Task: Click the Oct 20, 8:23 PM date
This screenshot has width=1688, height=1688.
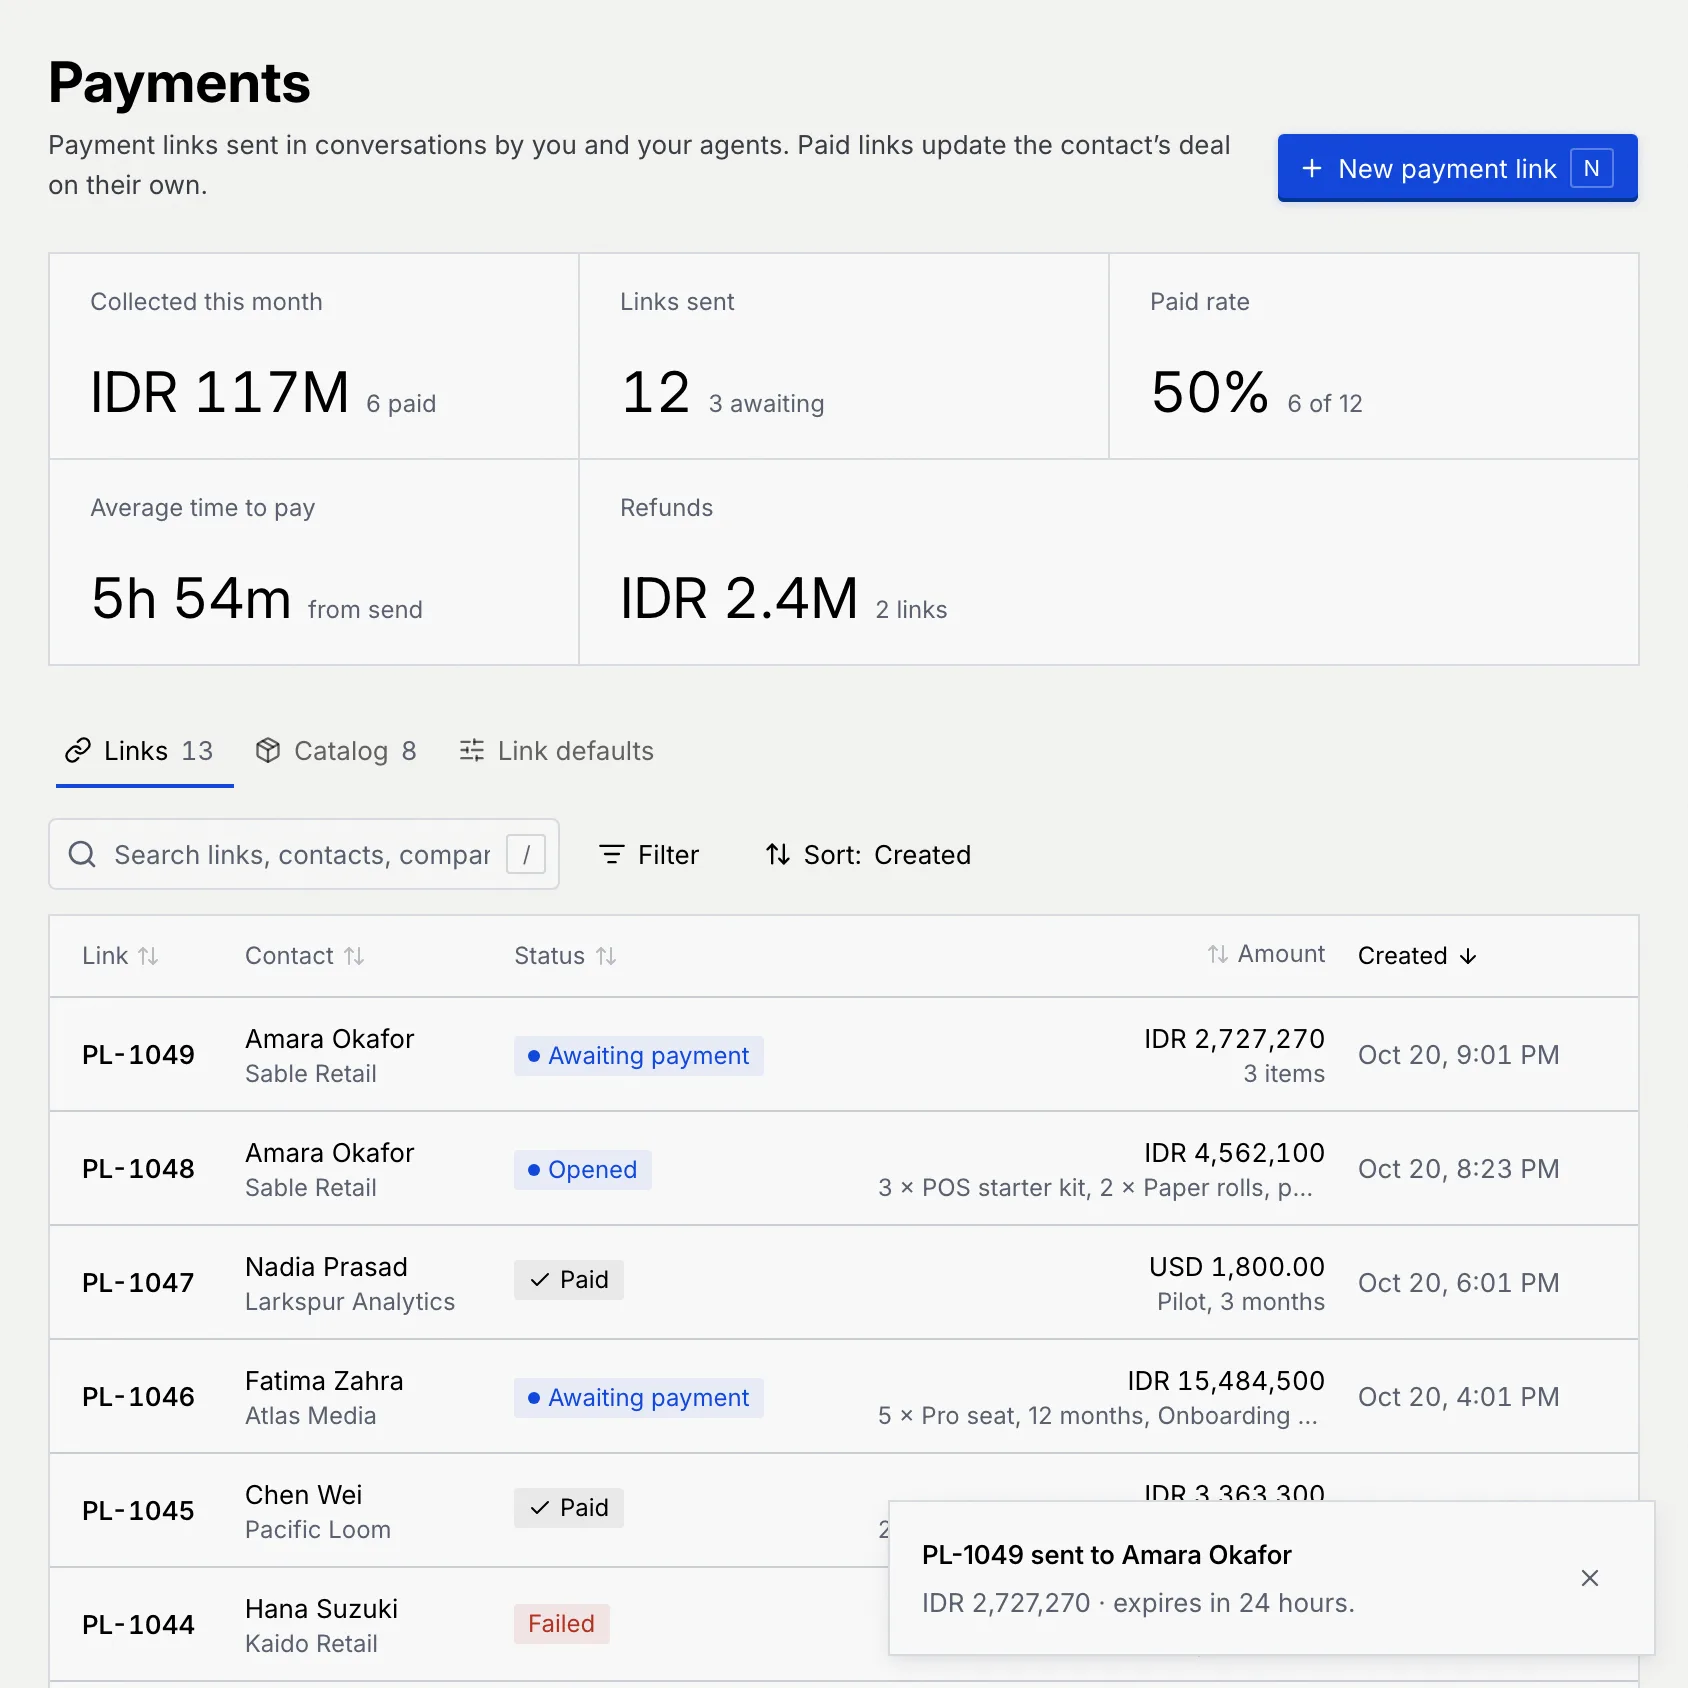Action: coord(1459,1169)
